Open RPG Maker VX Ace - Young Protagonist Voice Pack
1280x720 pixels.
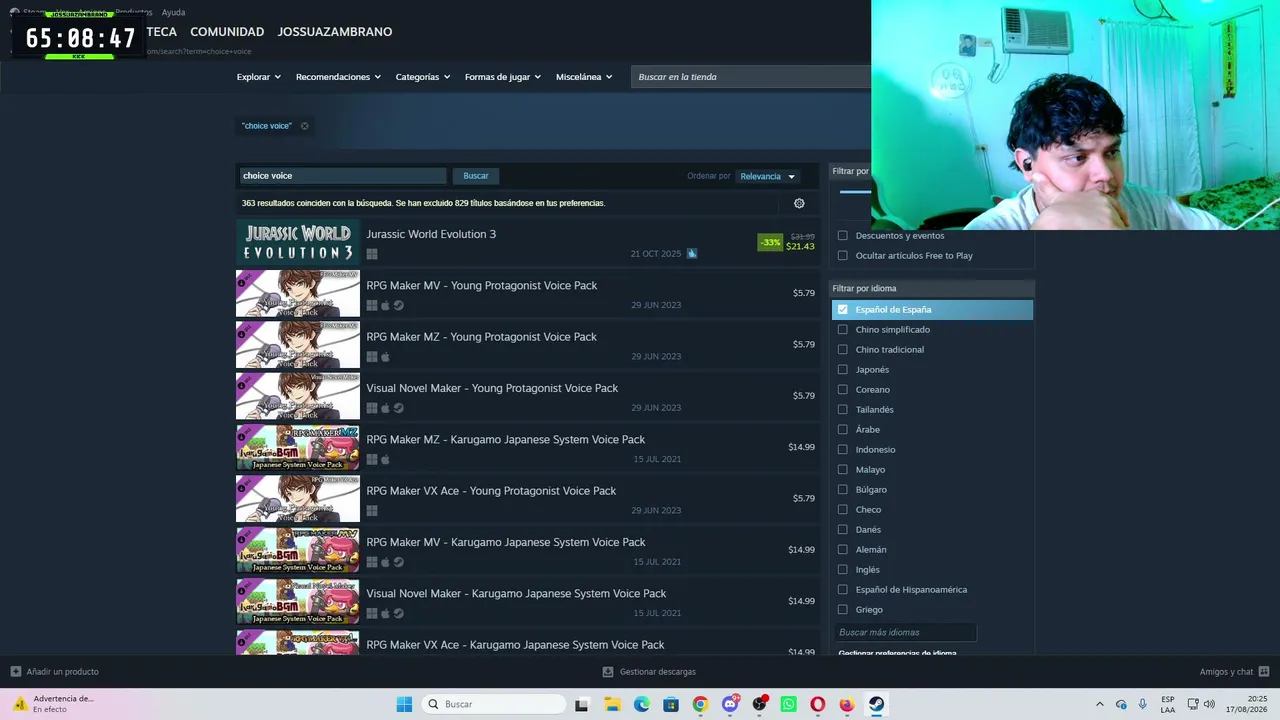(x=528, y=499)
